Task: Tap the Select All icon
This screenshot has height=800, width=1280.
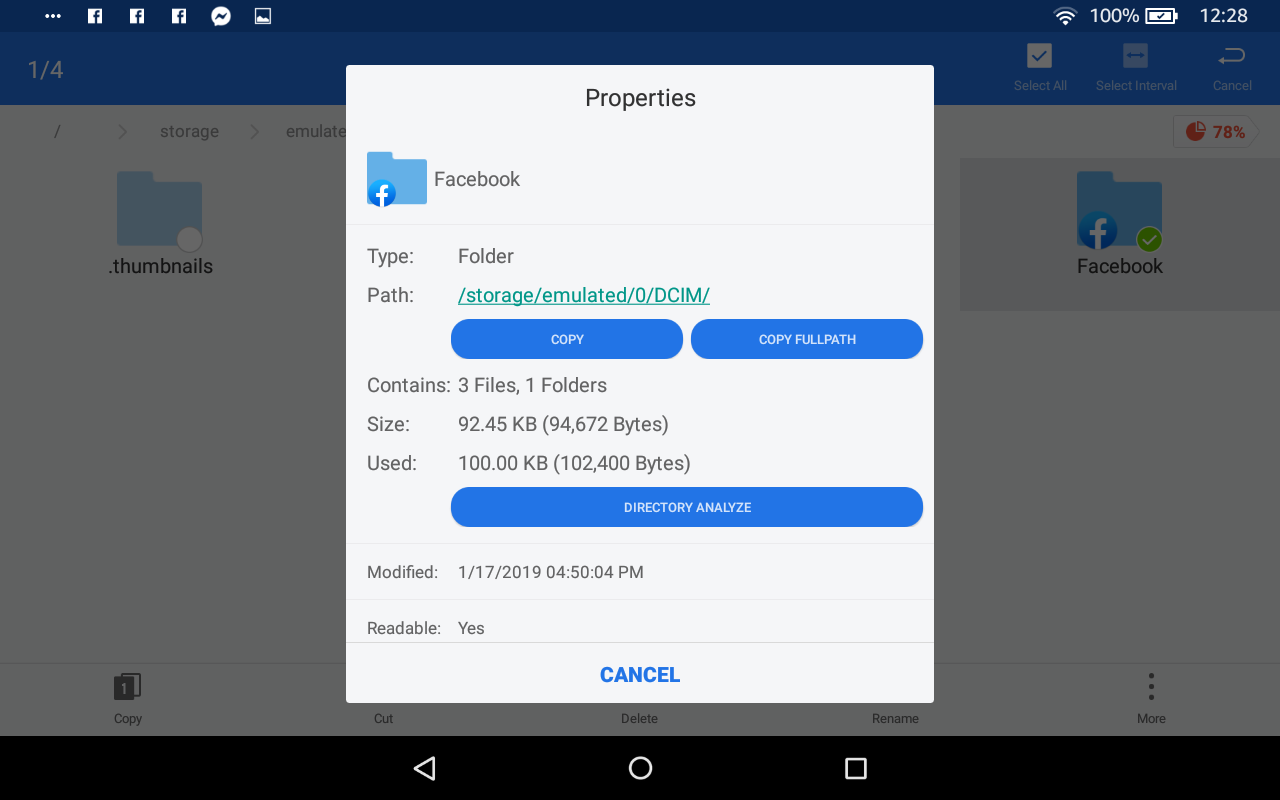Action: coord(1040,55)
